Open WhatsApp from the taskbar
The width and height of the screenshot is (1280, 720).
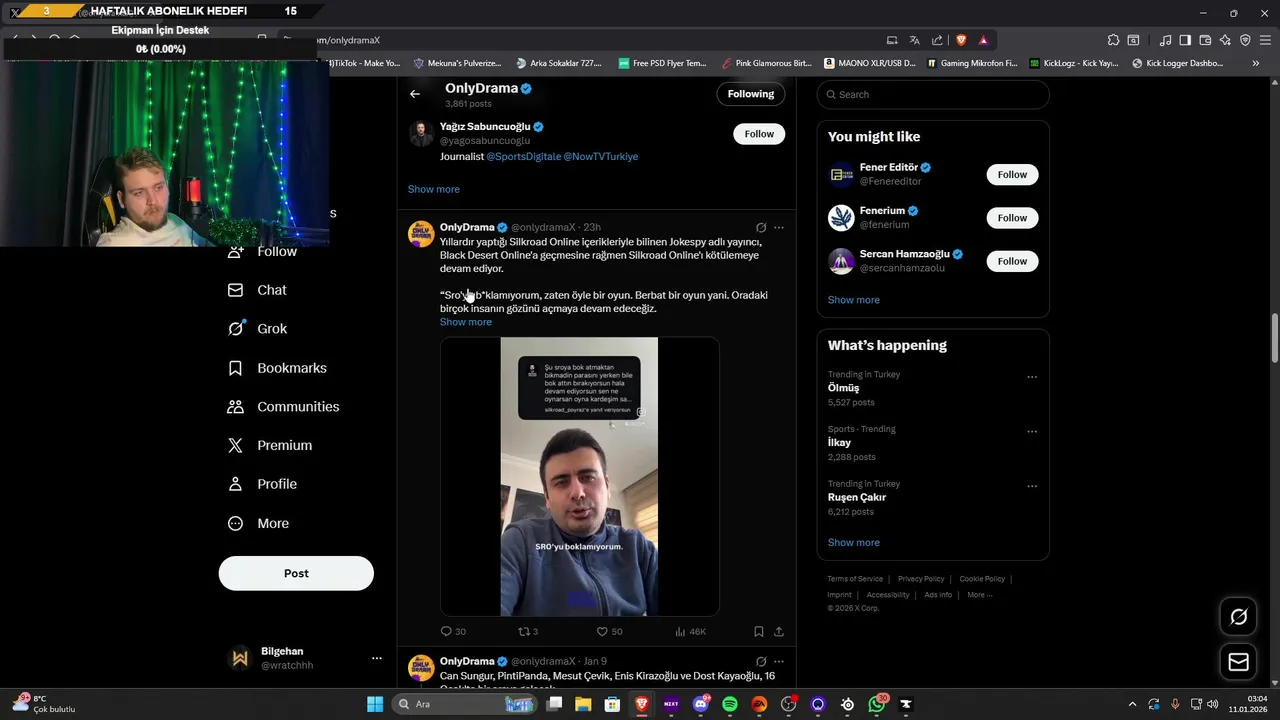point(877,704)
